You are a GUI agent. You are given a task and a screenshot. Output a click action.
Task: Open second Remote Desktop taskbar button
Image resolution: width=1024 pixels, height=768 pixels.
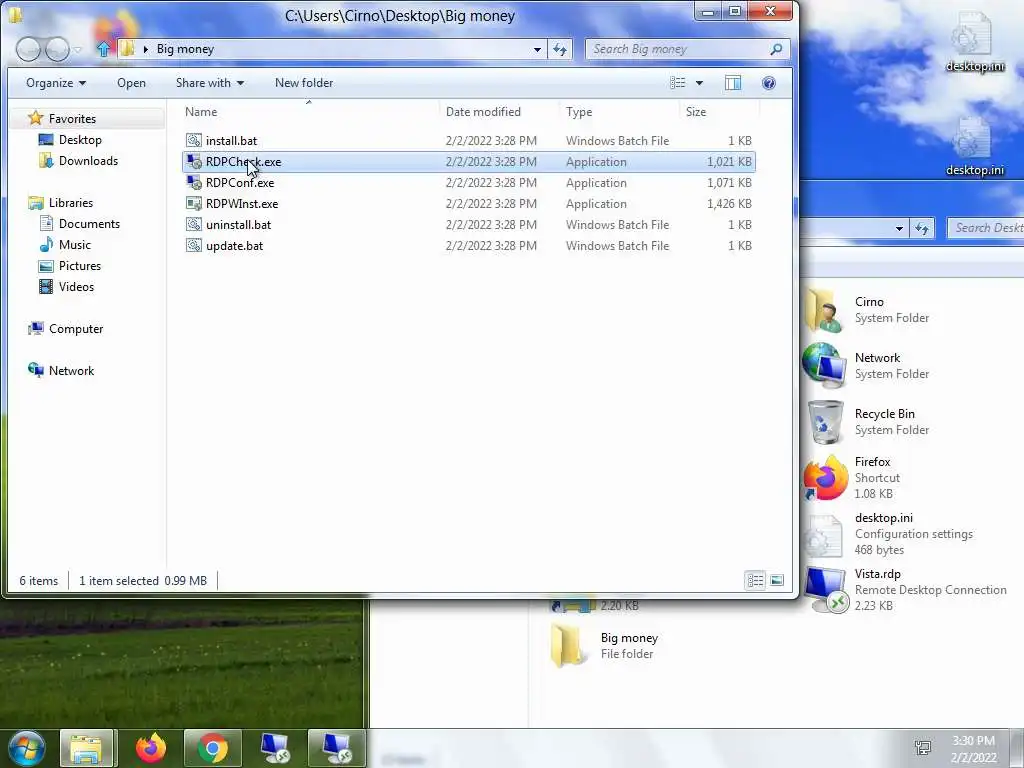[x=336, y=748]
